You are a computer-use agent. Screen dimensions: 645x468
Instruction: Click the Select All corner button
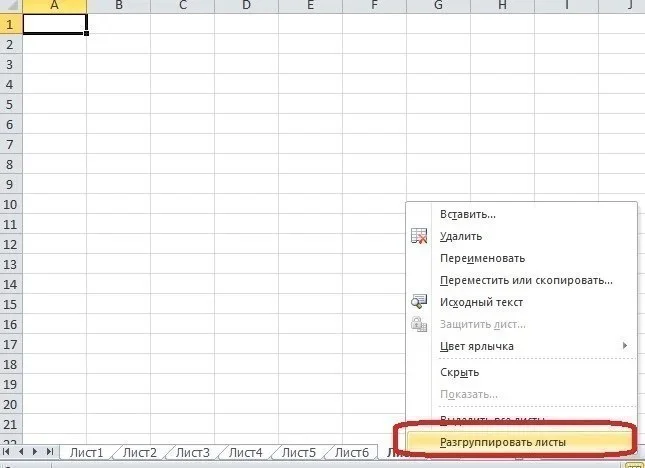[x=10, y=7]
